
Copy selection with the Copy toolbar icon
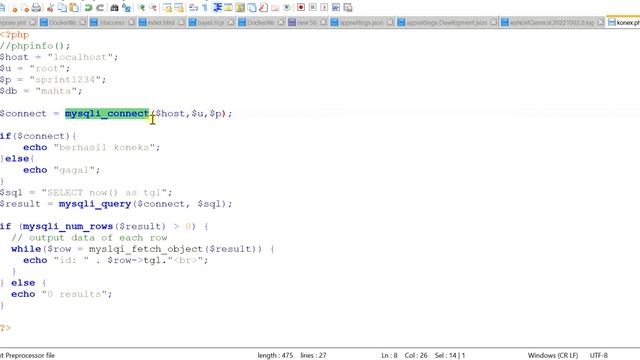62,8
